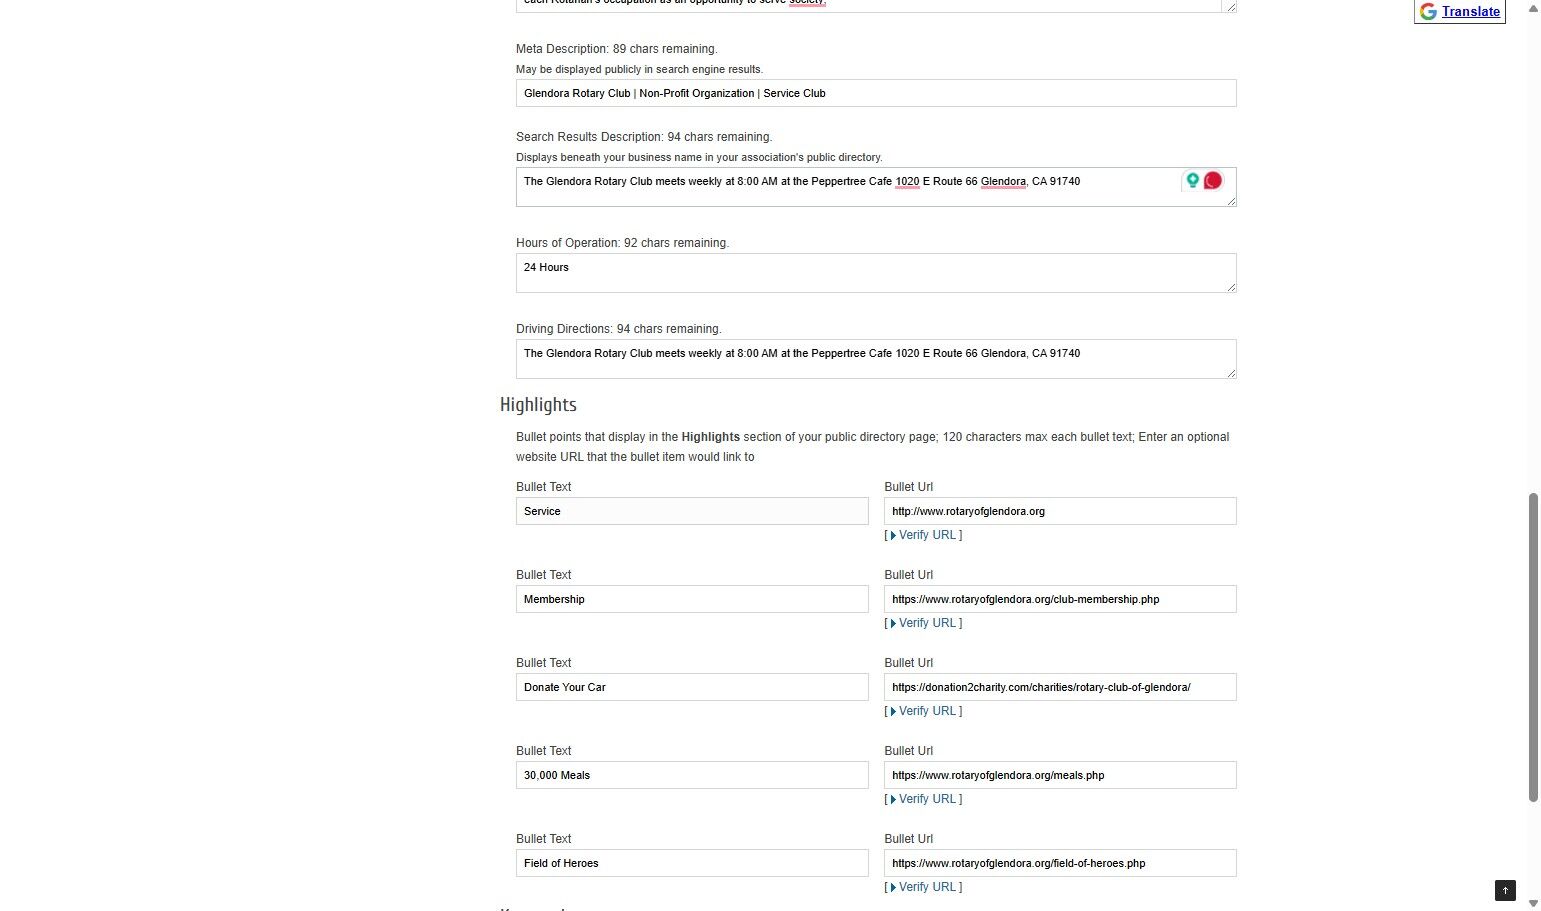The height and width of the screenshot is (911, 1541).
Task: Click into the Search Results Description textarea
Action: tap(876, 187)
